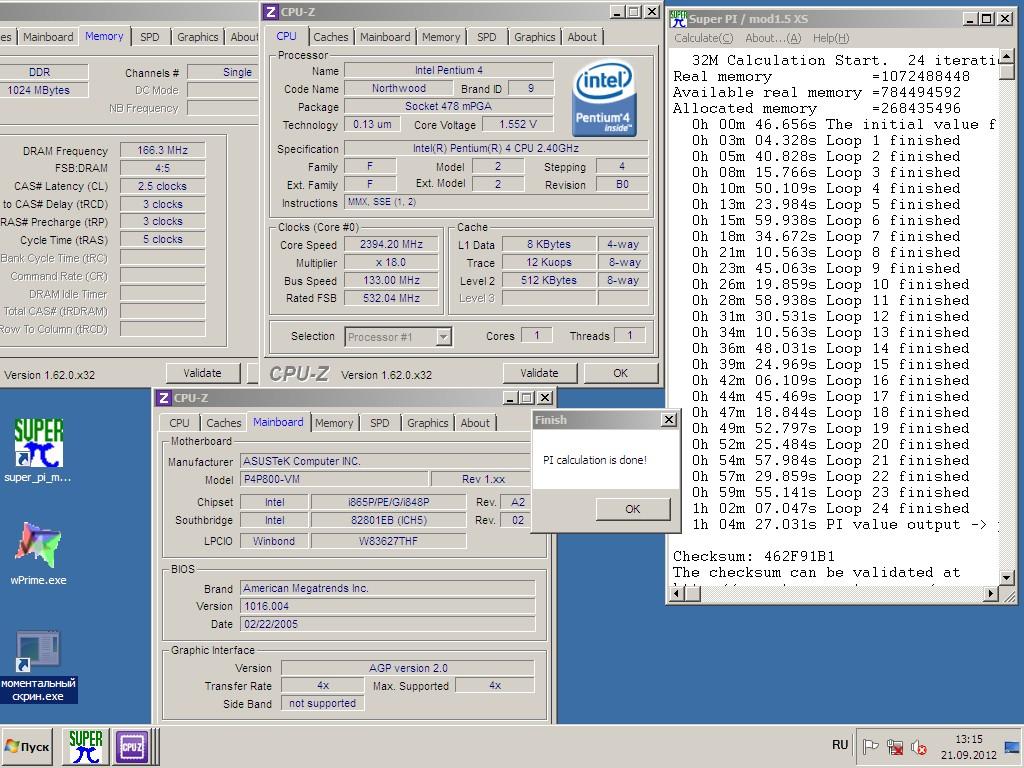Select Graphics tab in Mainboard CPU-Z window
This screenshot has height=768, width=1024.
pos(427,423)
